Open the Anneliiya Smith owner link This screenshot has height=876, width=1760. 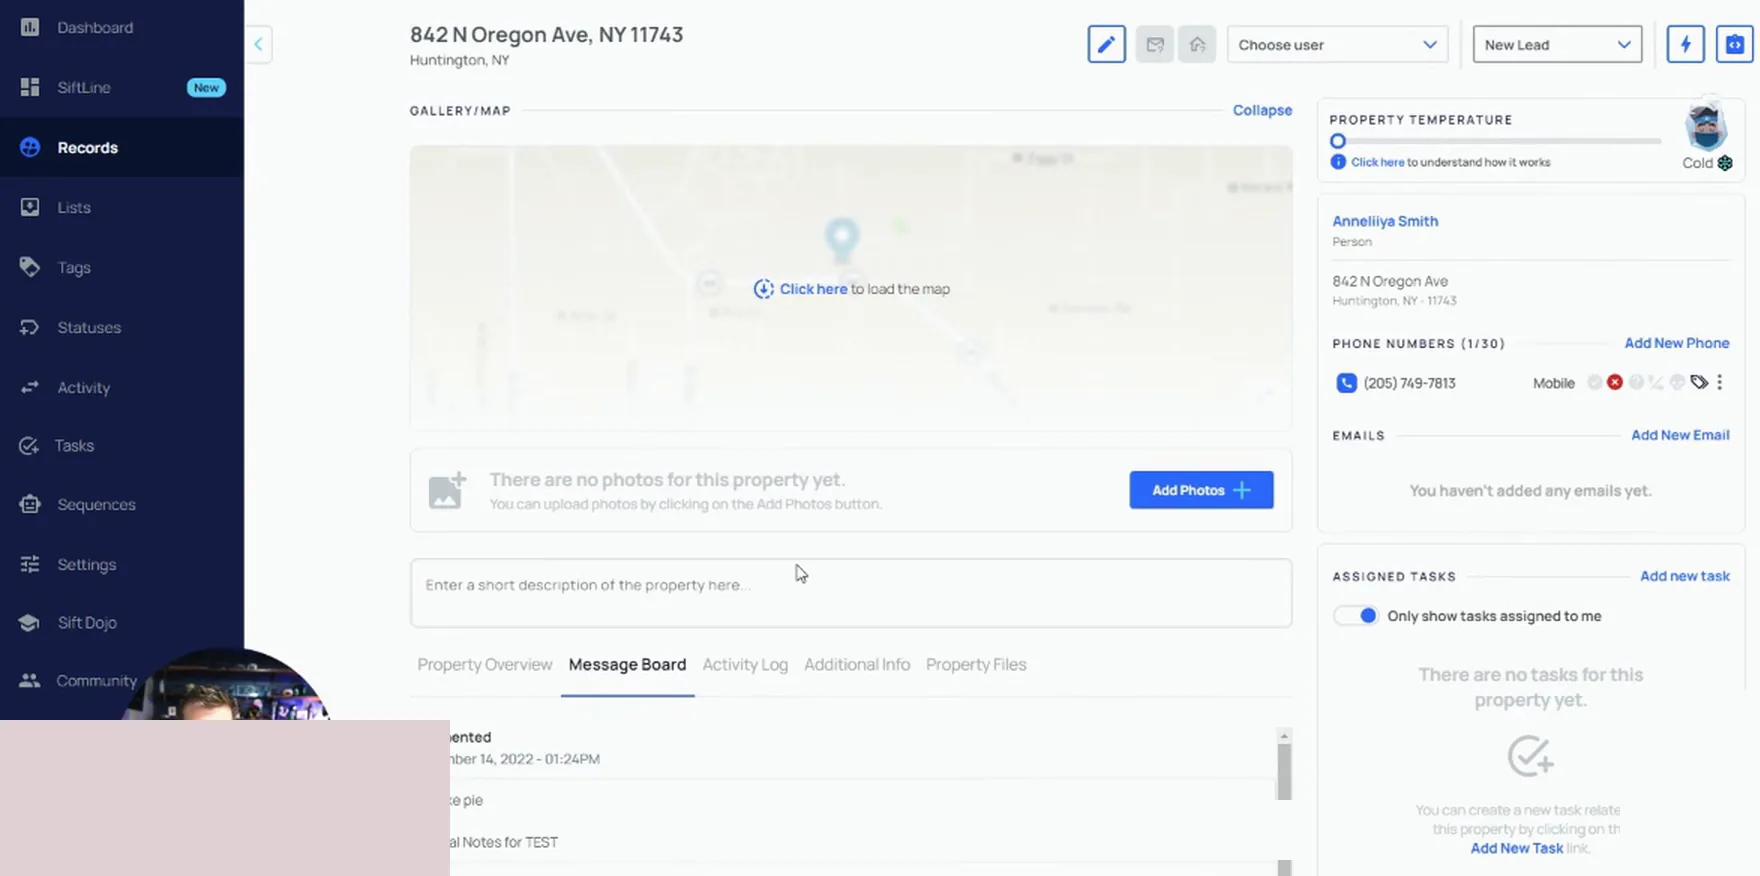pos(1385,221)
